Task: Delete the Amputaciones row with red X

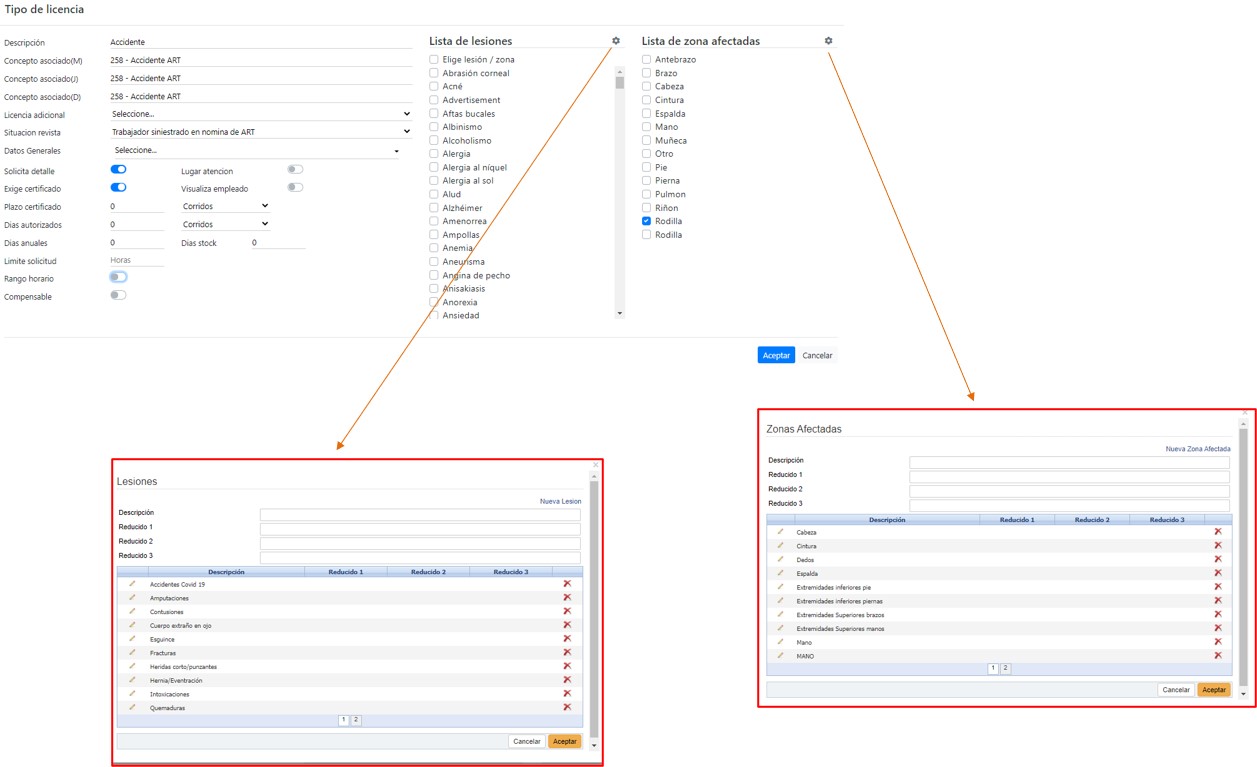Action: 567,597
